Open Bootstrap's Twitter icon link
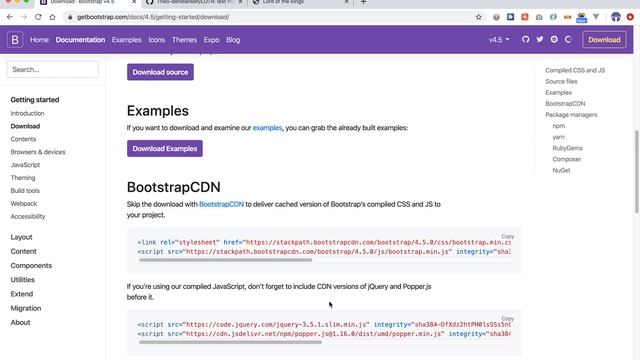Screen dimensions: 640x360 pos(540,40)
